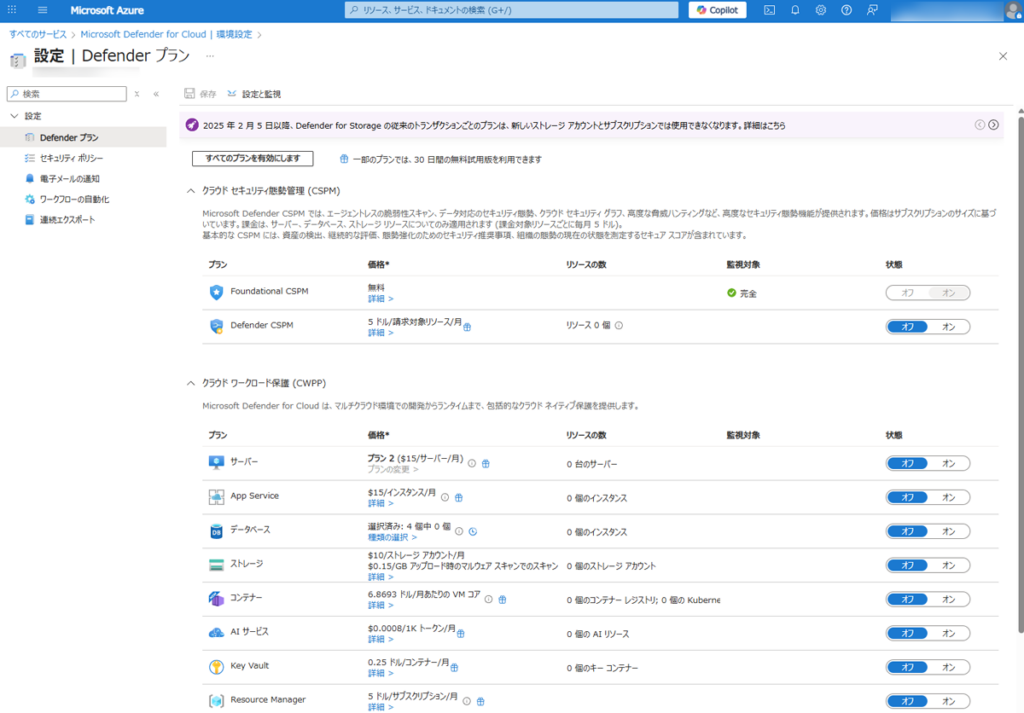Collapse クラウド セキュリティ態勢管理 (CSPM) section
Viewport: 1024px width, 713px height.
(x=191, y=190)
